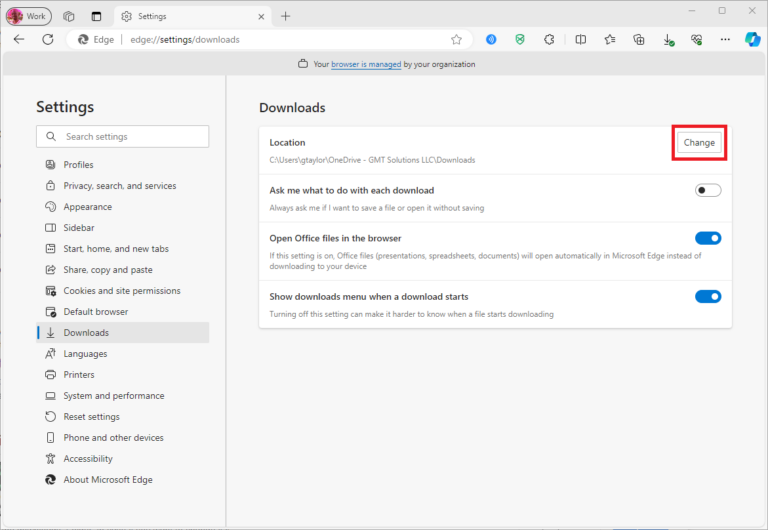Screen dimensions: 768x530
Task: Toggle the vertical tabs icon
Action: (96, 16)
